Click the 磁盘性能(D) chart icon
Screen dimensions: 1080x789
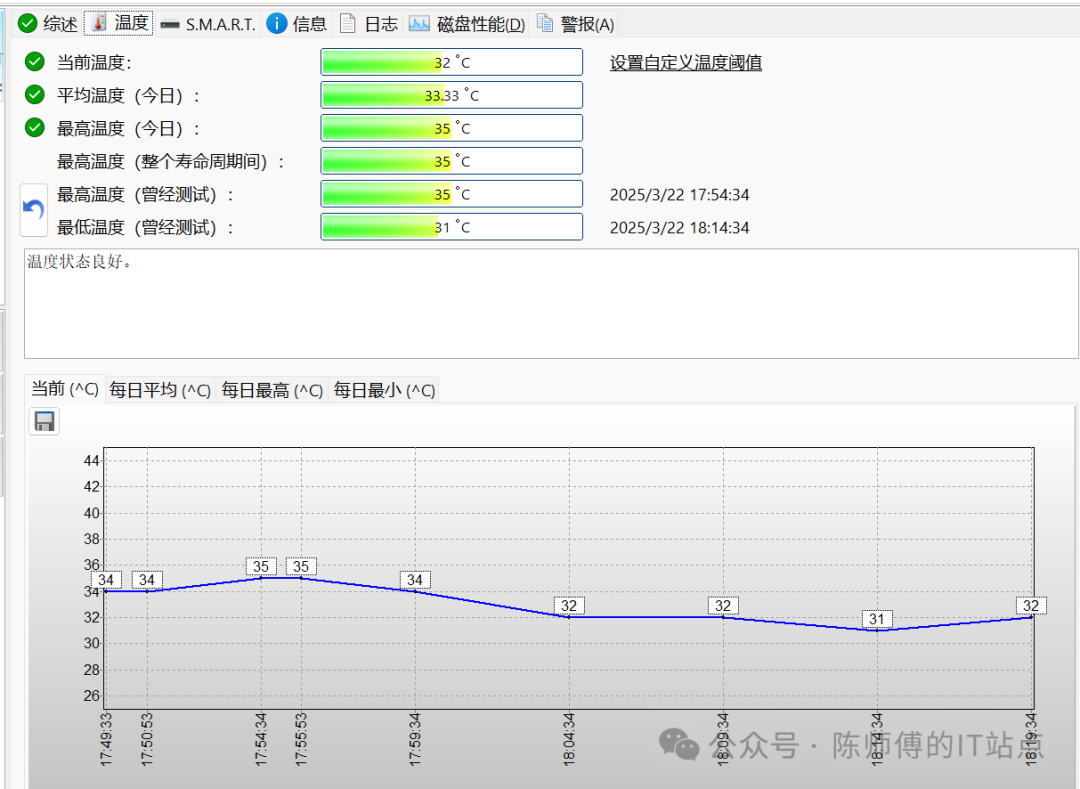pyautogui.click(x=420, y=24)
